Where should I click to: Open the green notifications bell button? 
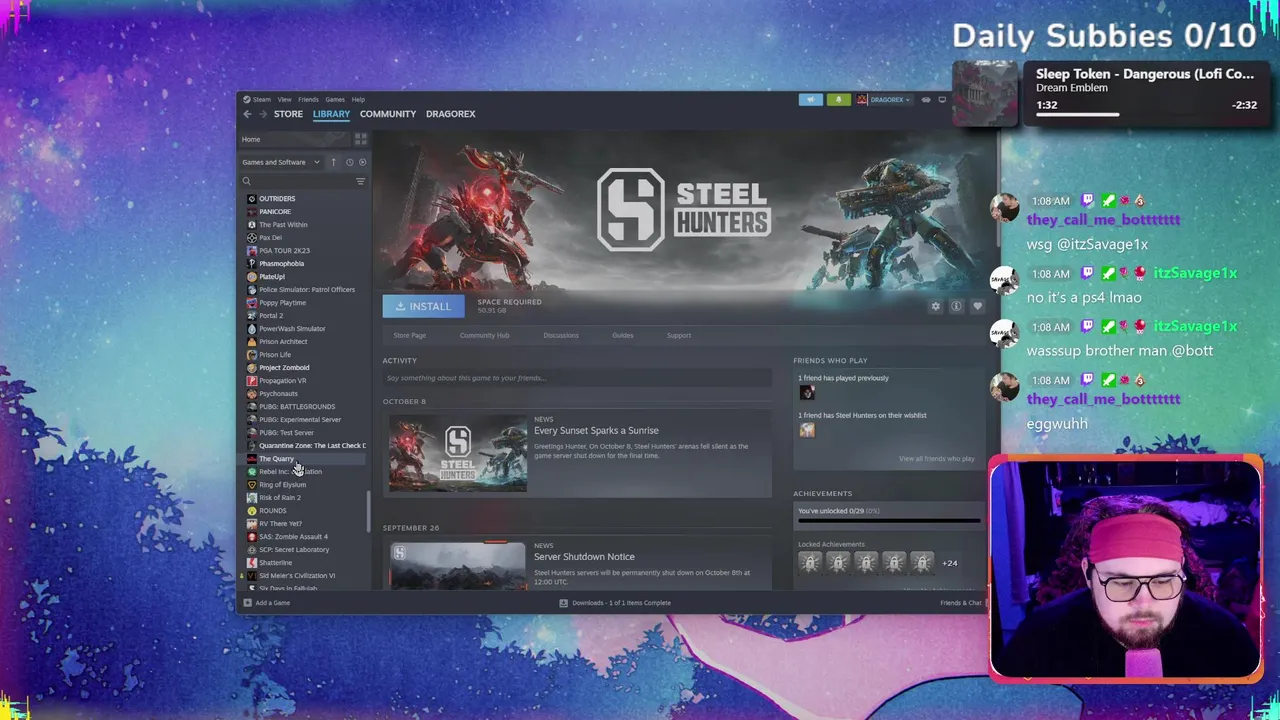pos(838,99)
